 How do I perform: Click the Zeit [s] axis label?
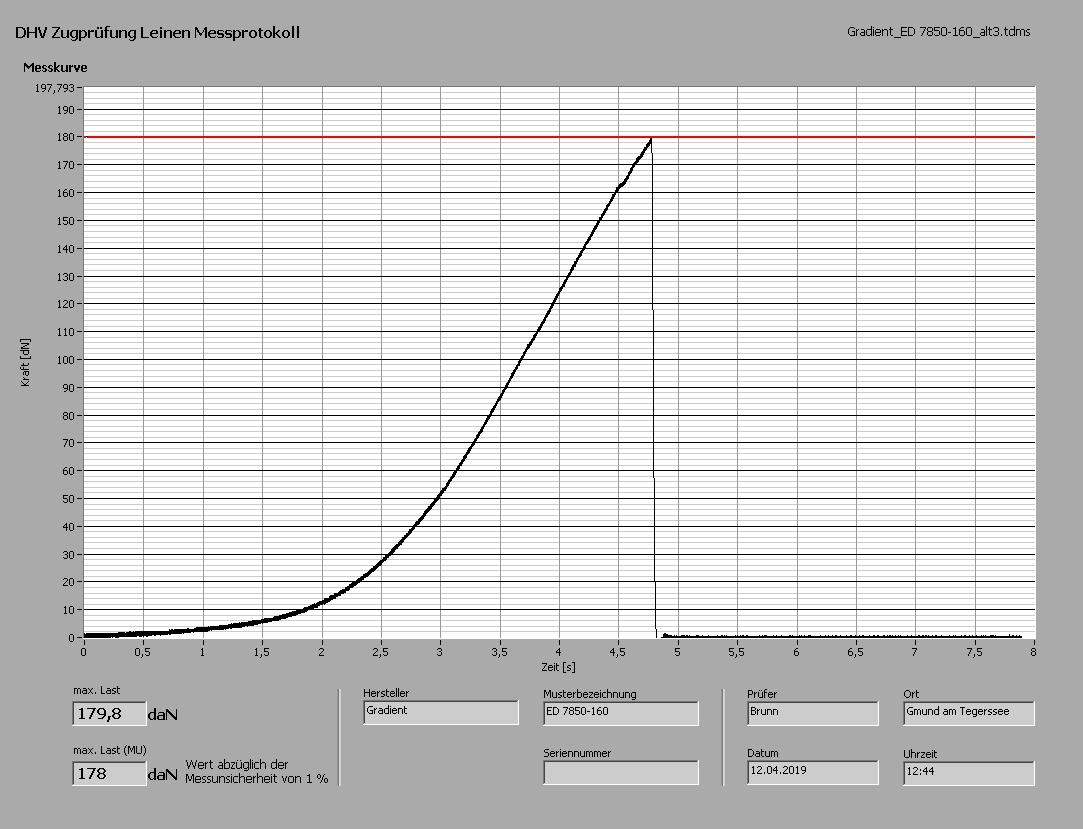558,667
